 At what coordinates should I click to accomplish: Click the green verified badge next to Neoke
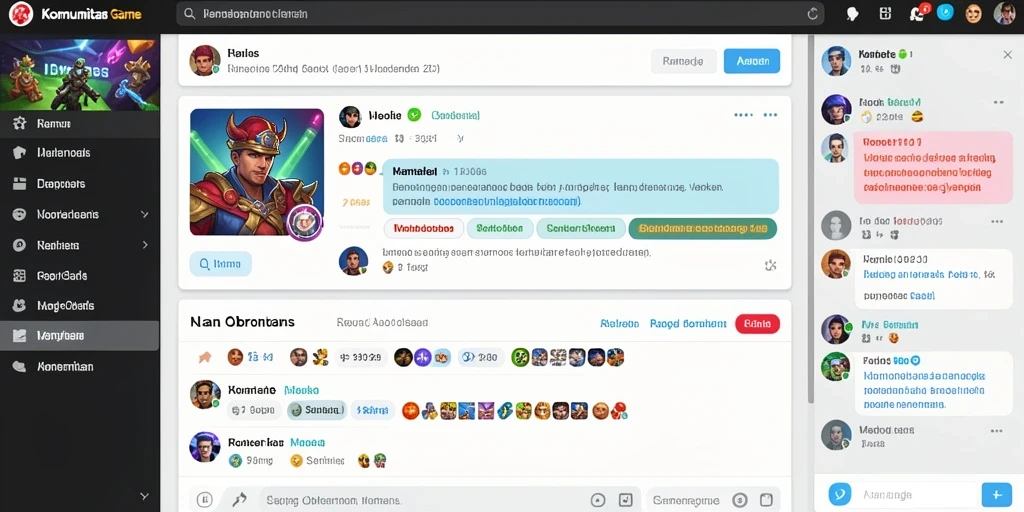coord(414,115)
